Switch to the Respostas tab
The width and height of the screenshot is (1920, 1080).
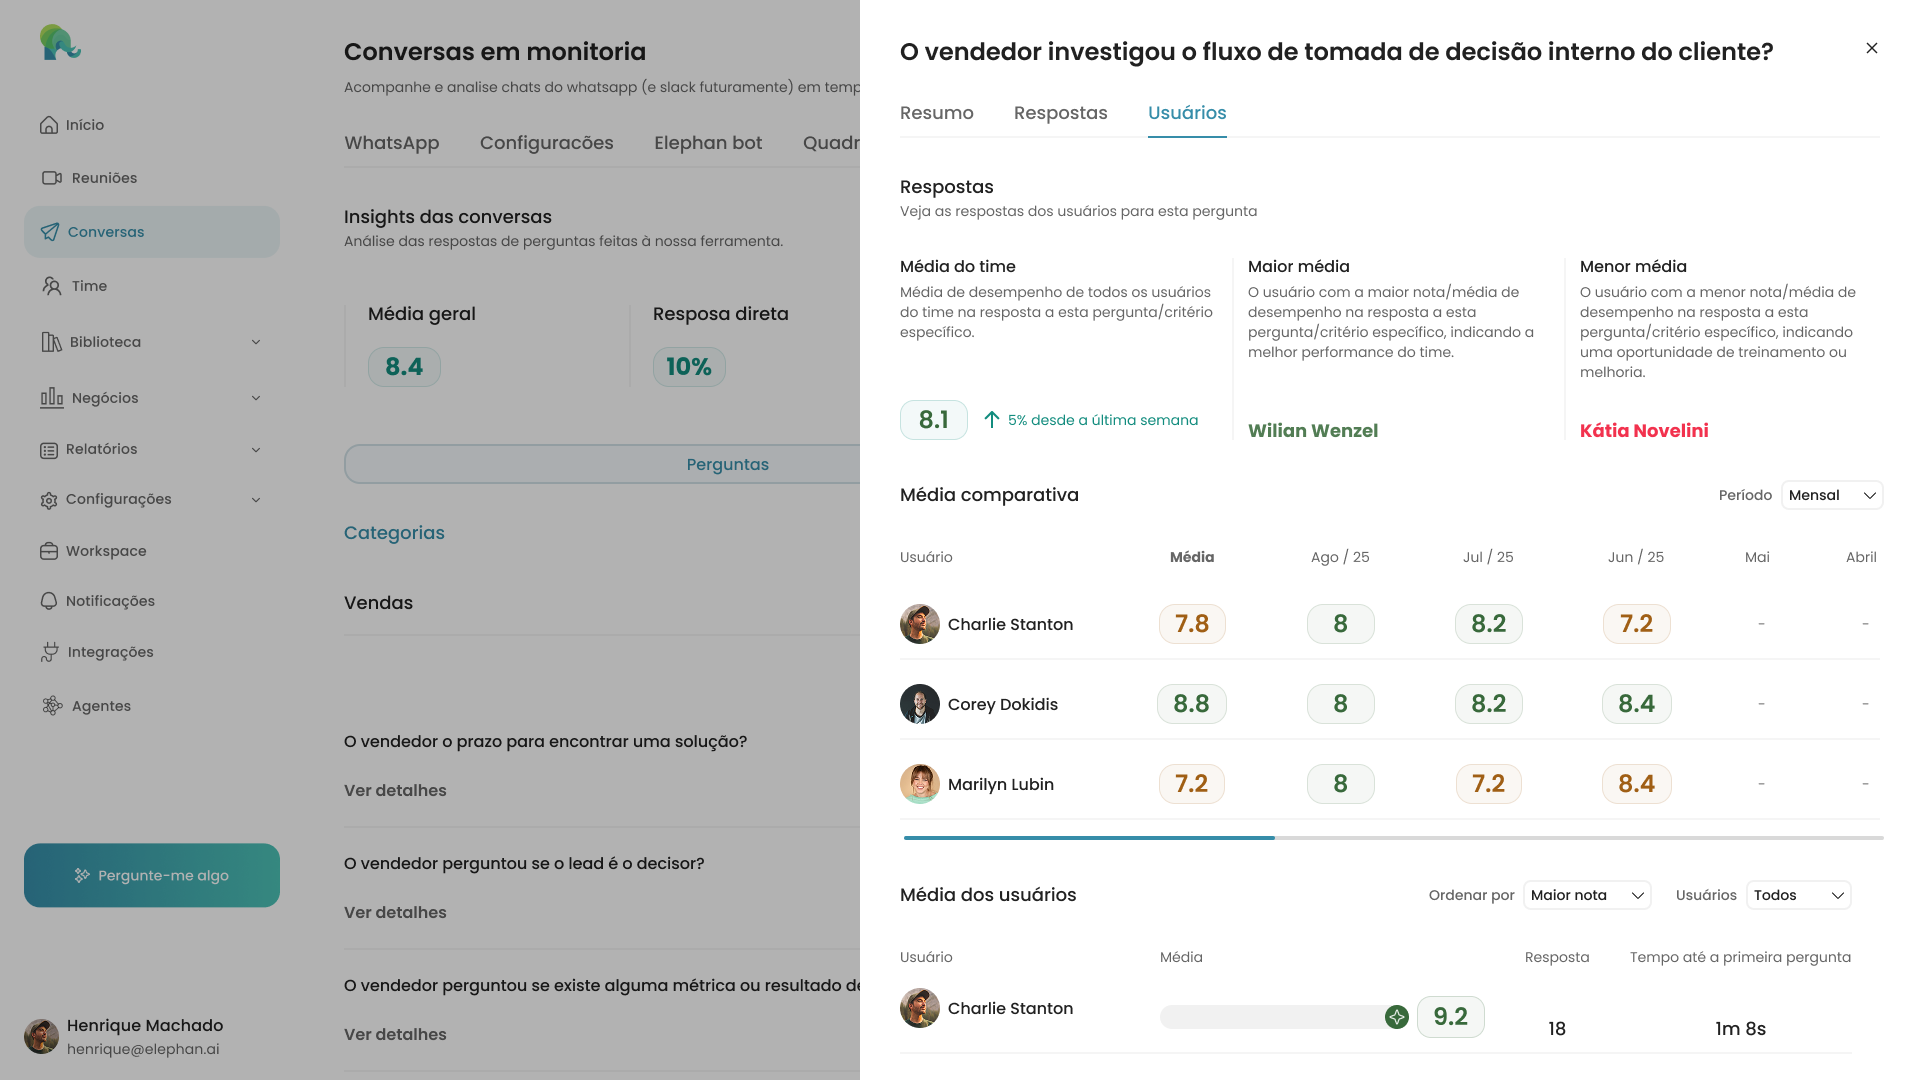pyautogui.click(x=1060, y=113)
